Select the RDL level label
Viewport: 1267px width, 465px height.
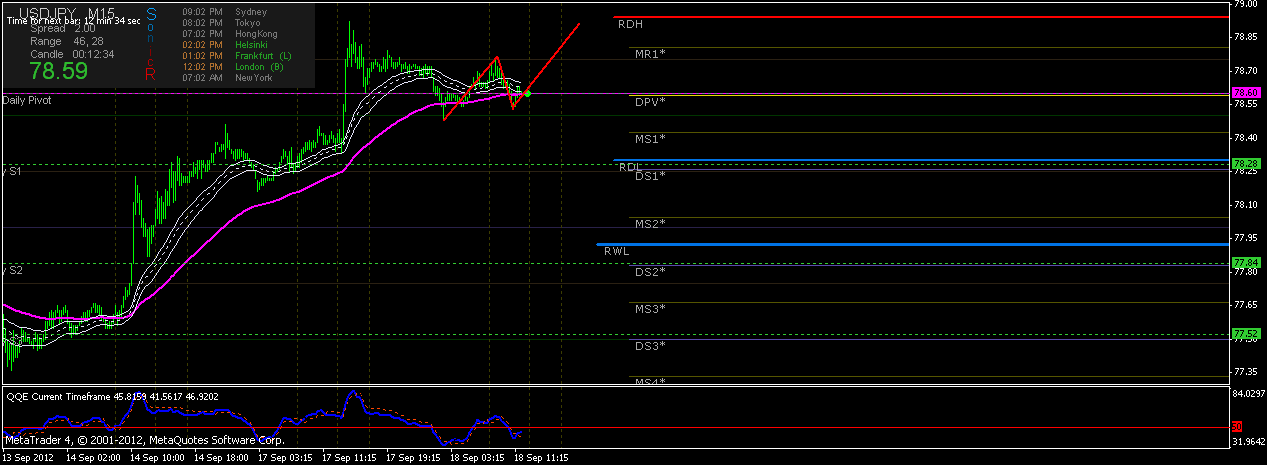click(630, 167)
